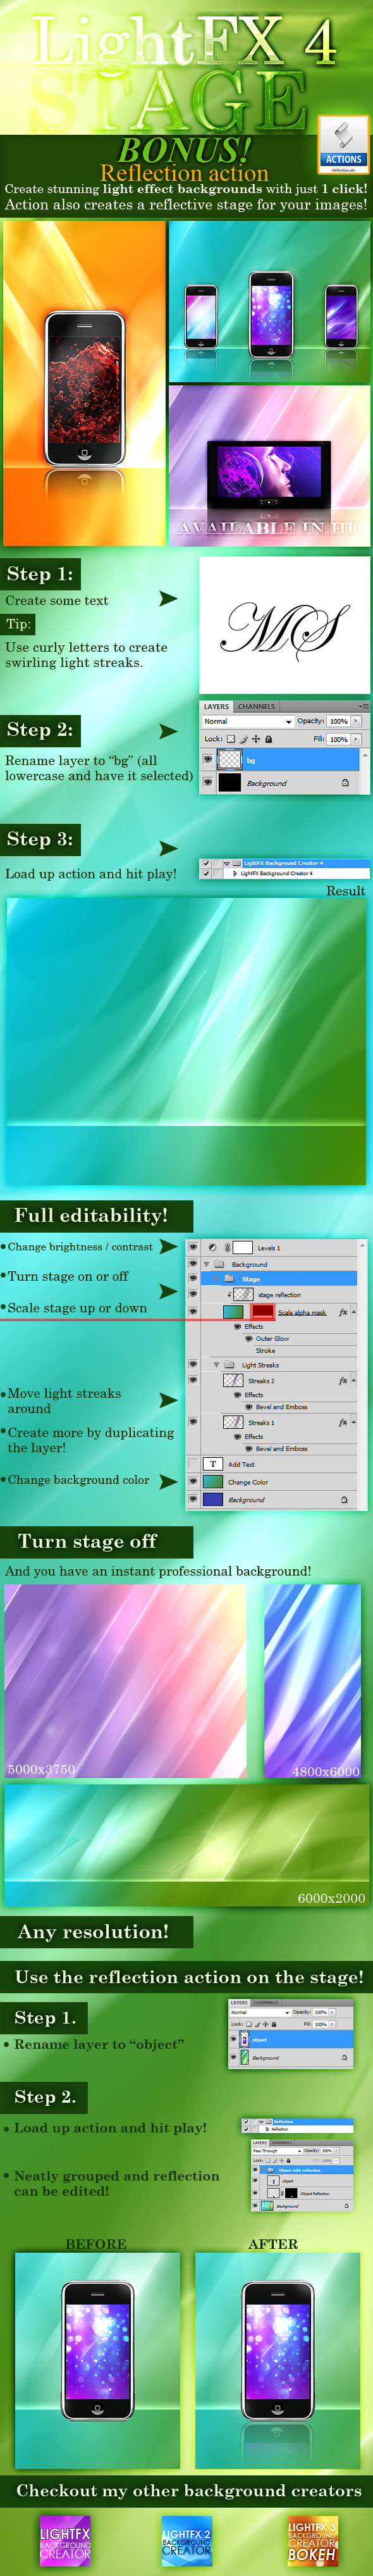Click lock all padlock beside Lock: in bg panel

[268, 739]
